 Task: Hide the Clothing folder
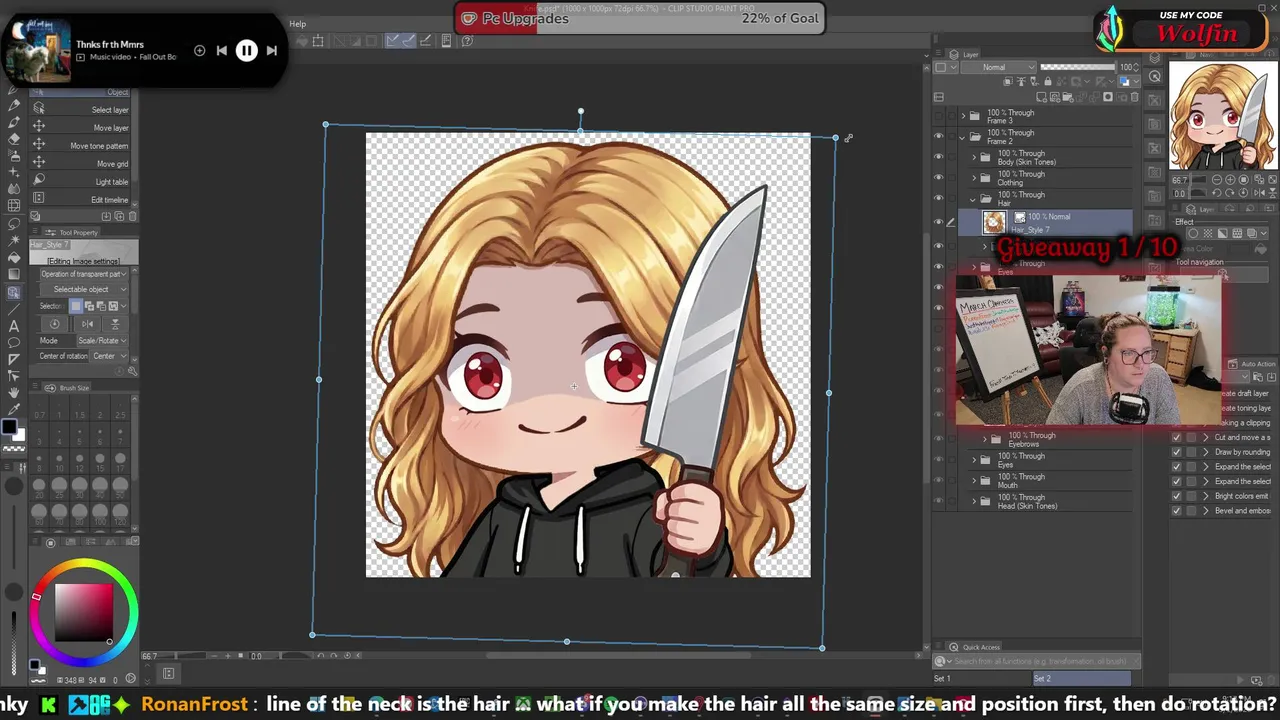[938, 179]
